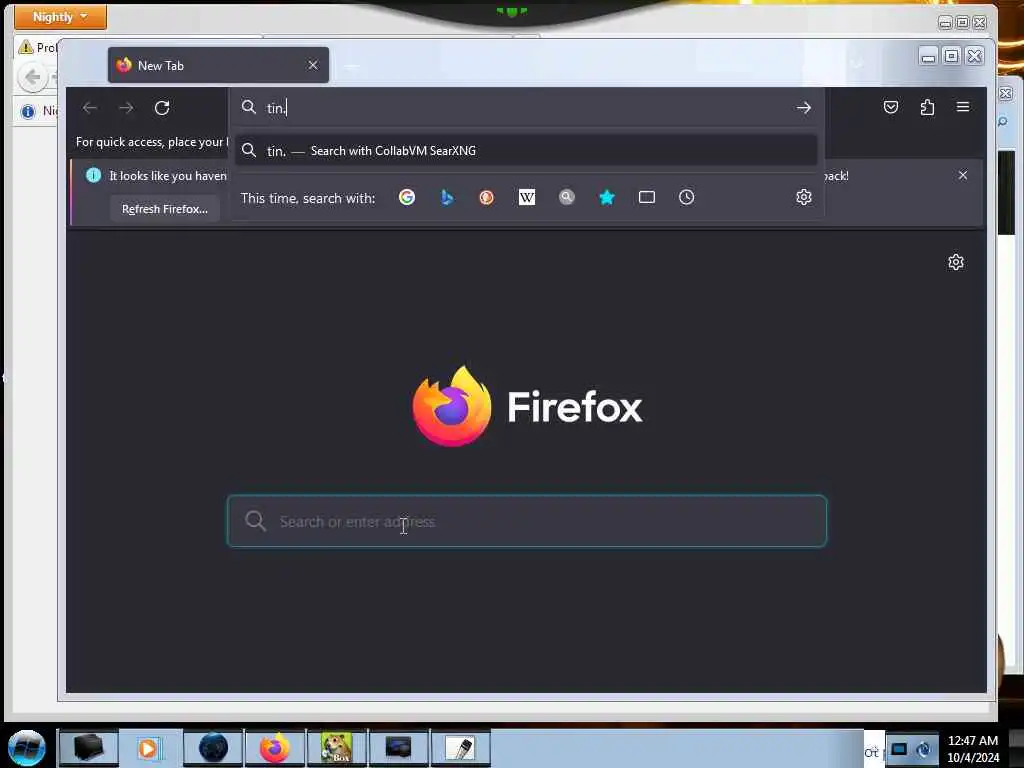This screenshot has height=768, width=1024.
Task: Go forward one page in Firefox
Action: tap(126, 108)
